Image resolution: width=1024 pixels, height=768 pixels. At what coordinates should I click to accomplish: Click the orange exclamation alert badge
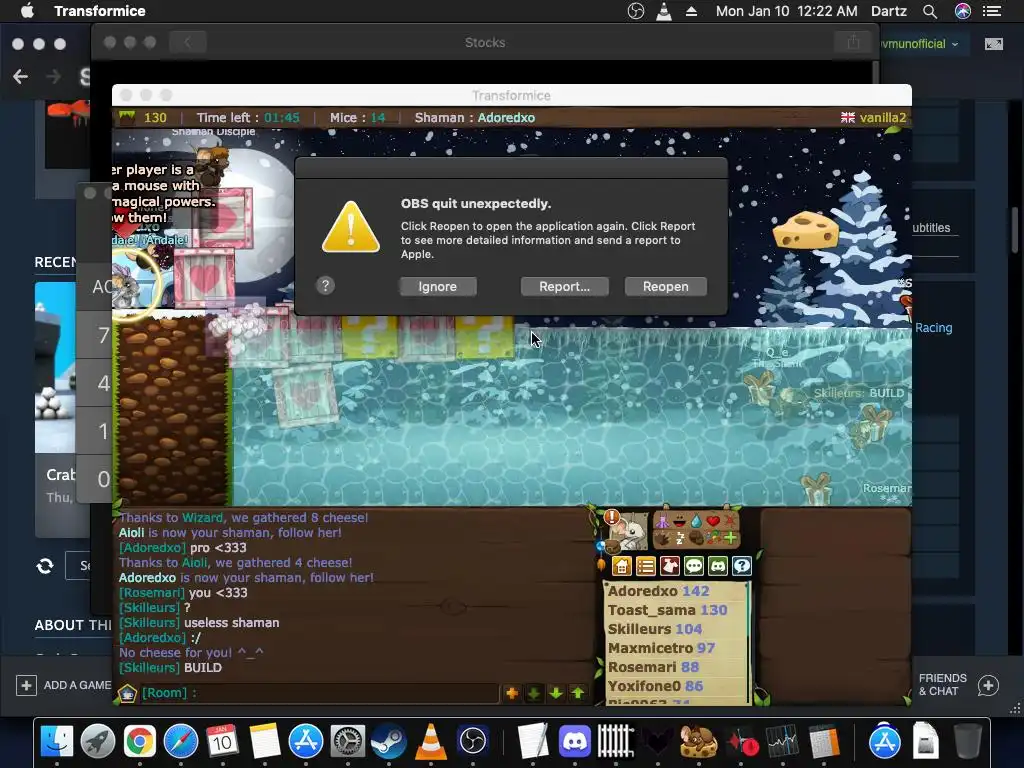(x=612, y=517)
